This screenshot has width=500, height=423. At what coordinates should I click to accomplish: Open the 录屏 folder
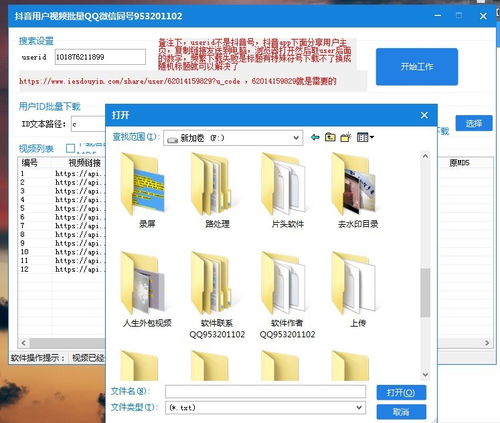(145, 191)
